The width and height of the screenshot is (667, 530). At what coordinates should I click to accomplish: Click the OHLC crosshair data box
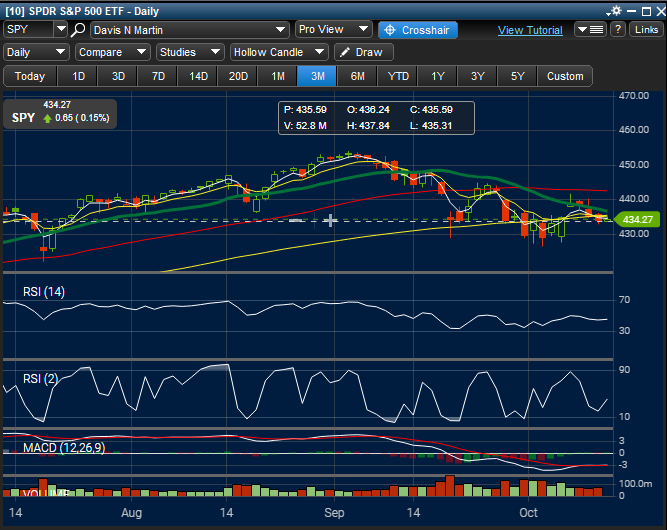pyautogui.click(x=376, y=118)
